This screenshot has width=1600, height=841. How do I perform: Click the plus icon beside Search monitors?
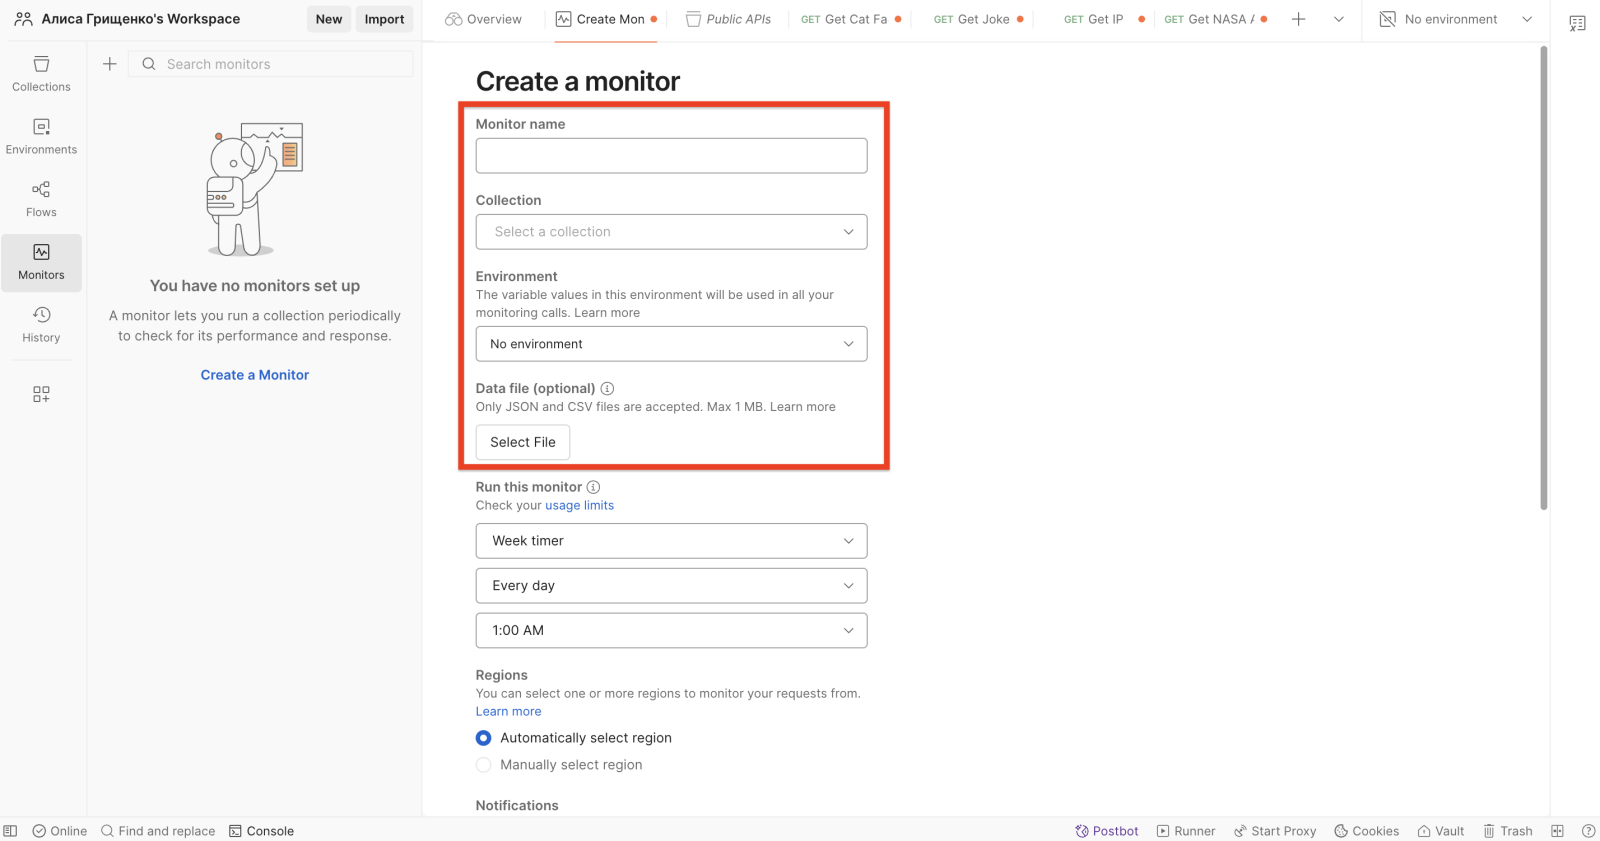click(x=110, y=64)
